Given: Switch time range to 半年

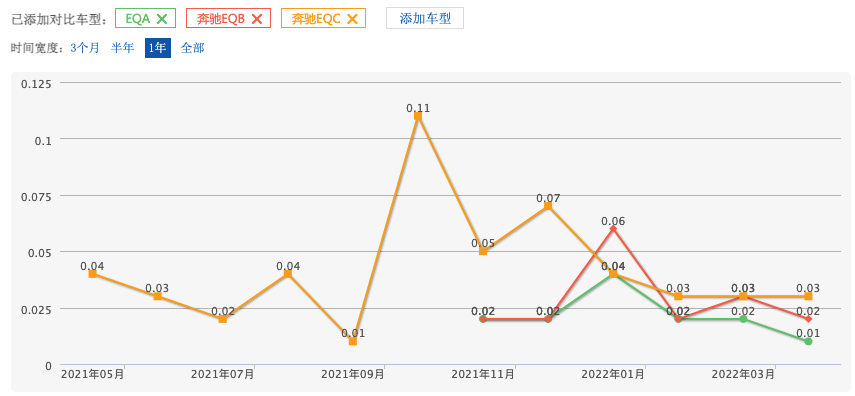Looking at the screenshot, I should pos(122,48).
